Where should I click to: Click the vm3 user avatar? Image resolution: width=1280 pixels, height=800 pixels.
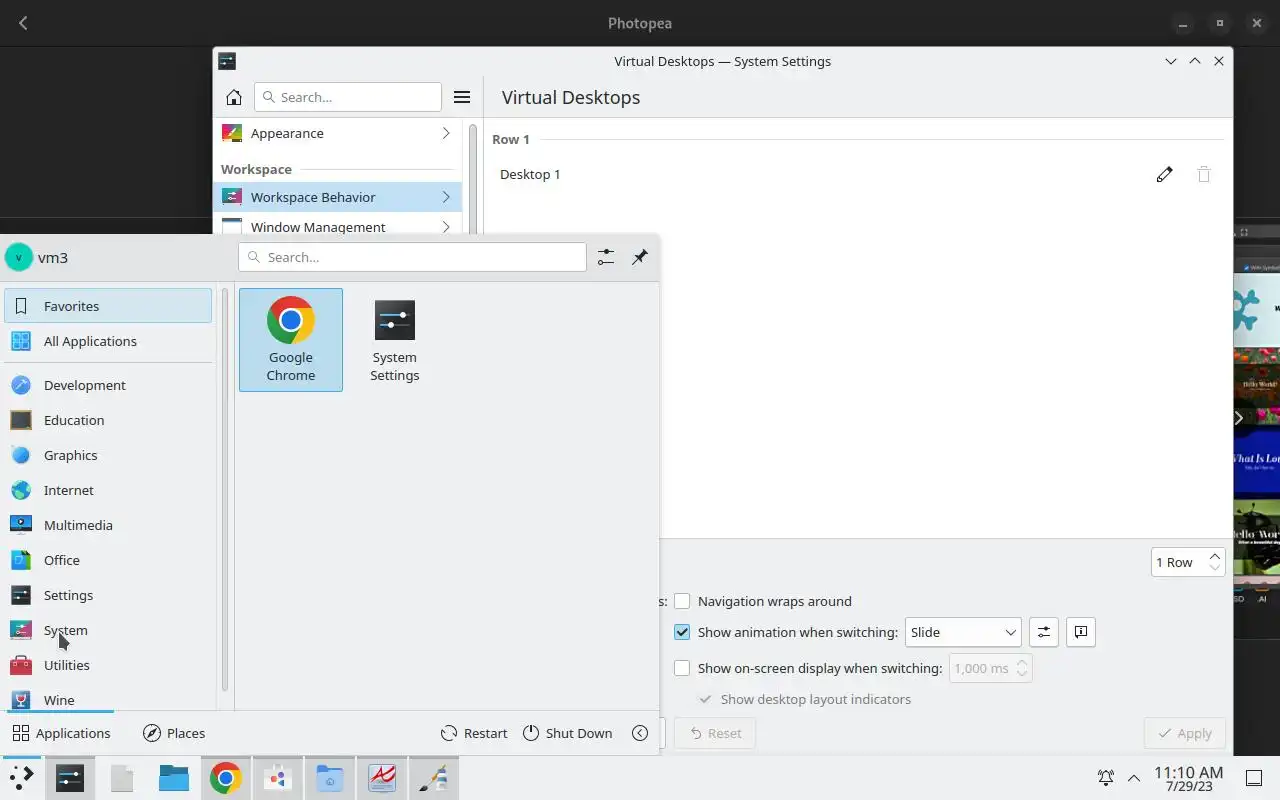(x=19, y=257)
